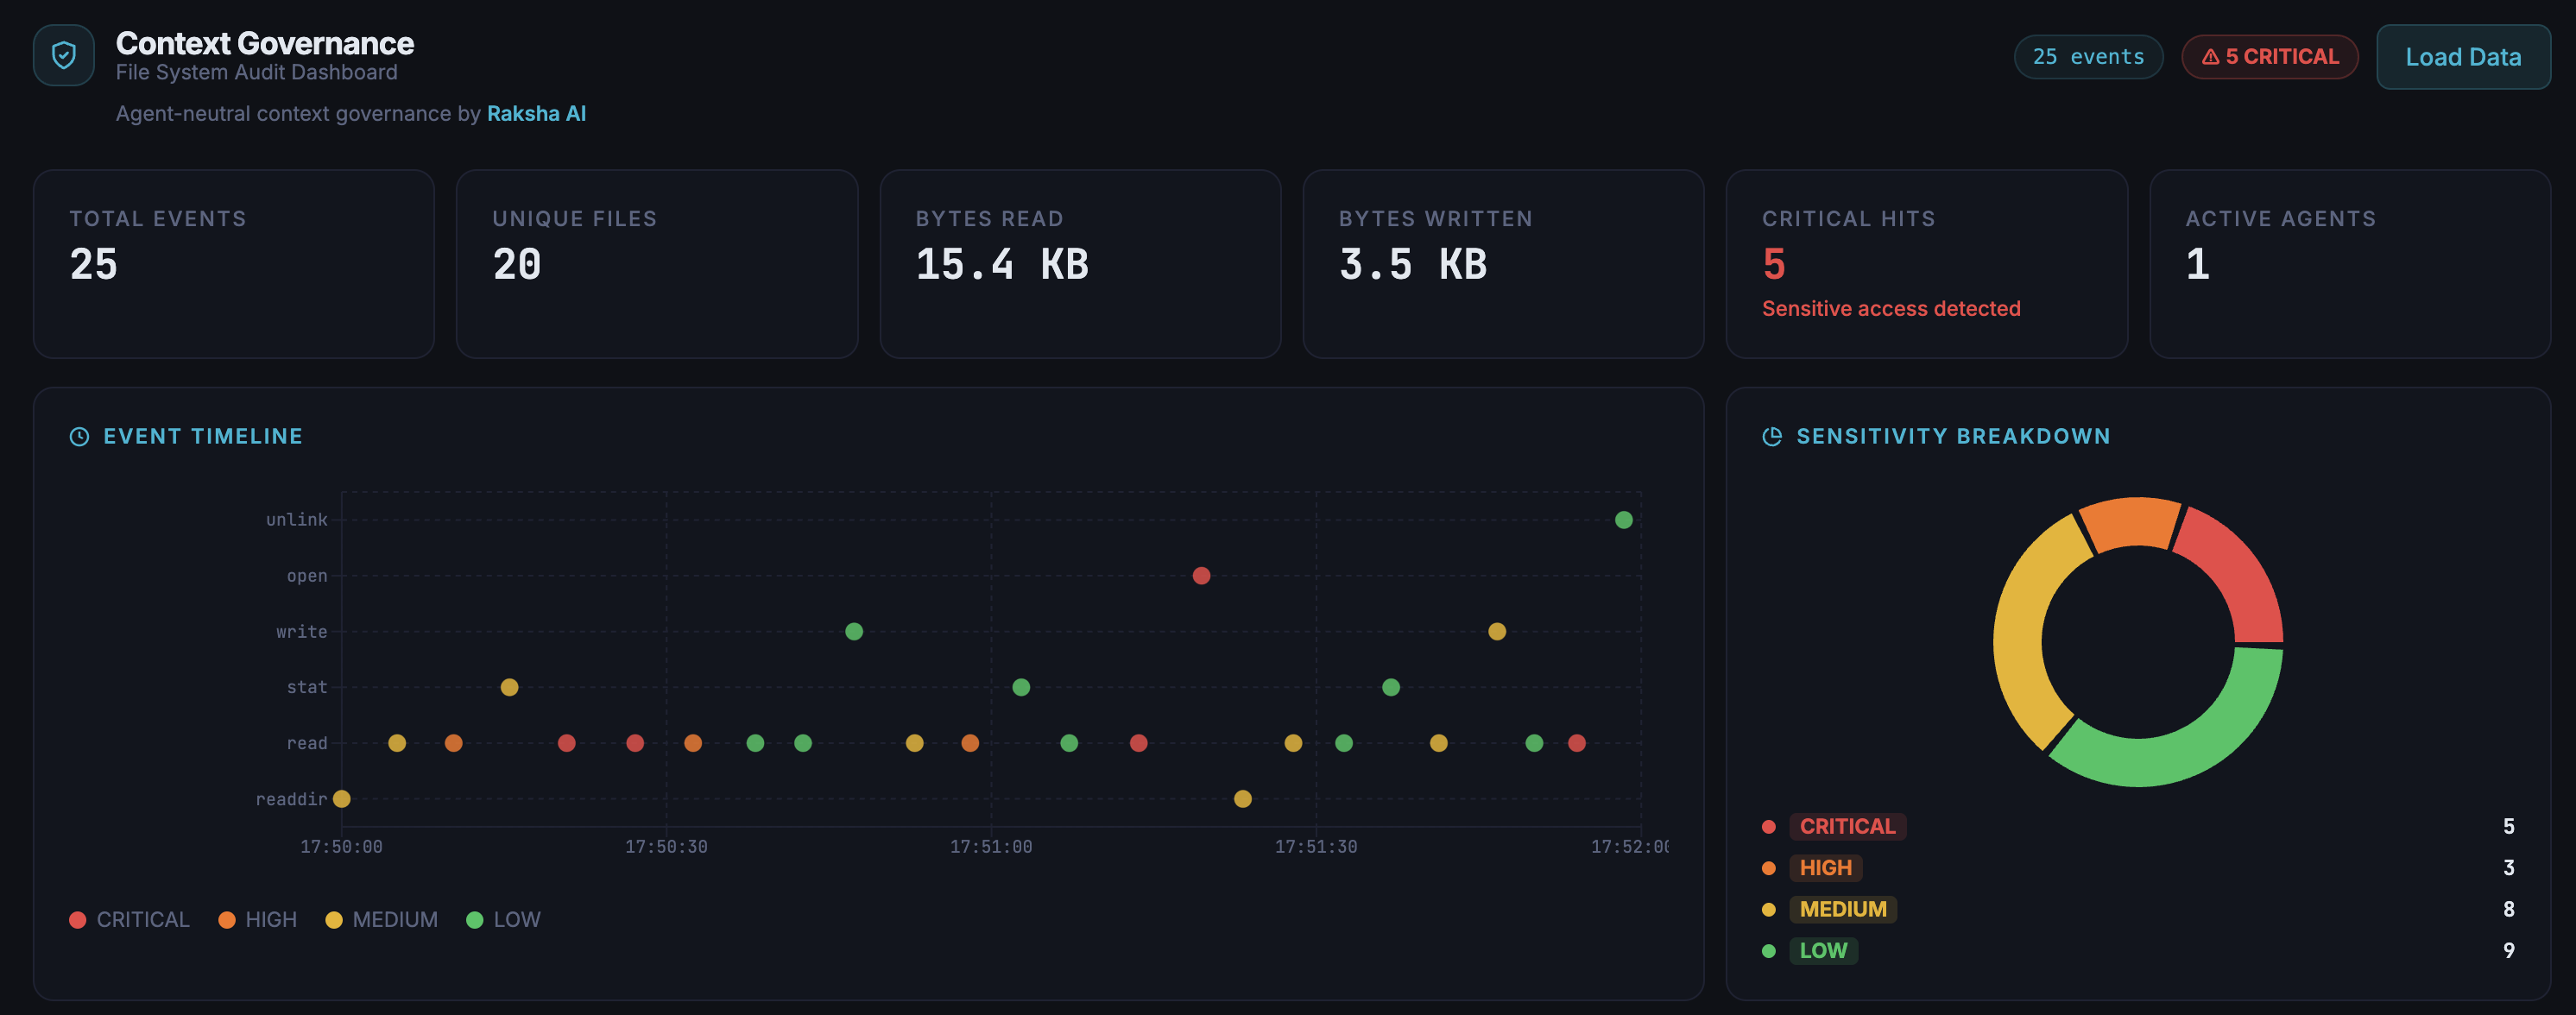Viewport: 2576px width, 1015px height.
Task: Click the first yellow read event dot
Action: (x=397, y=743)
